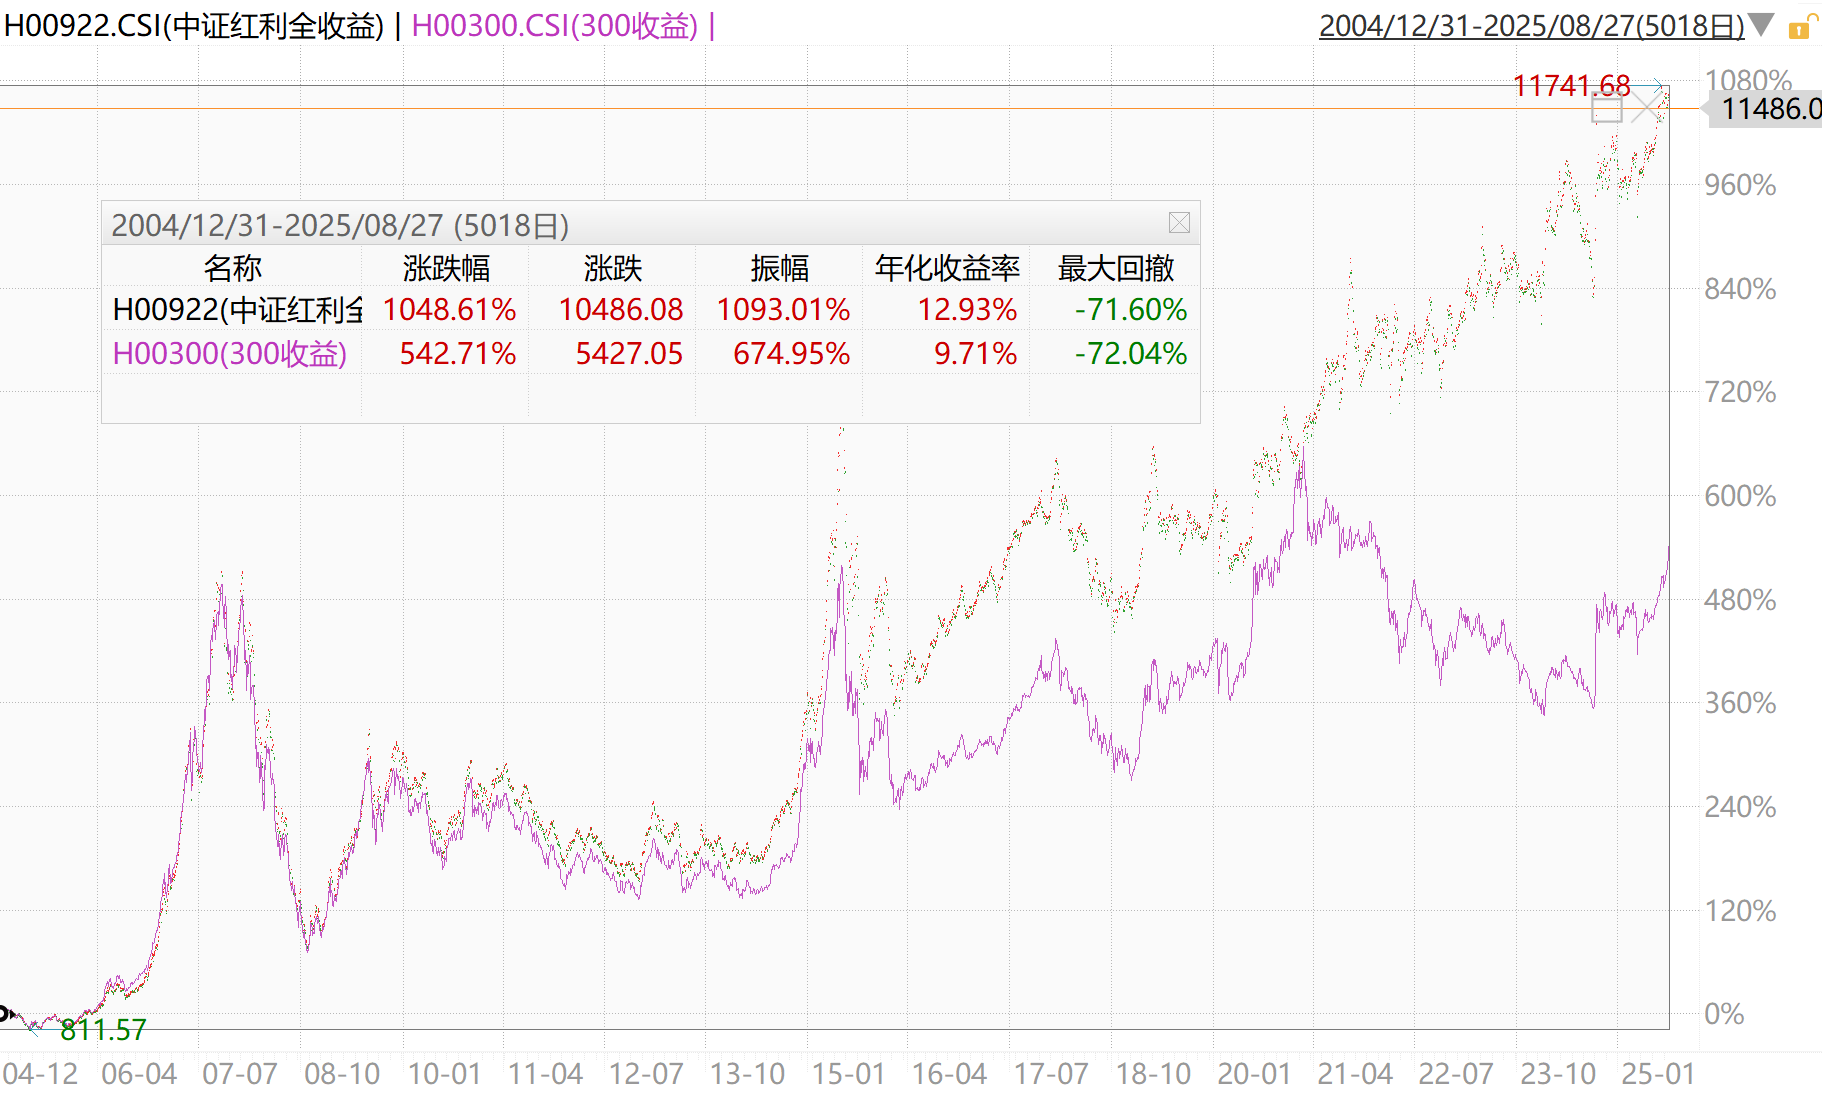This screenshot has height=1096, width=1822.
Task: Click the 名称 column header
Action: click(x=232, y=268)
